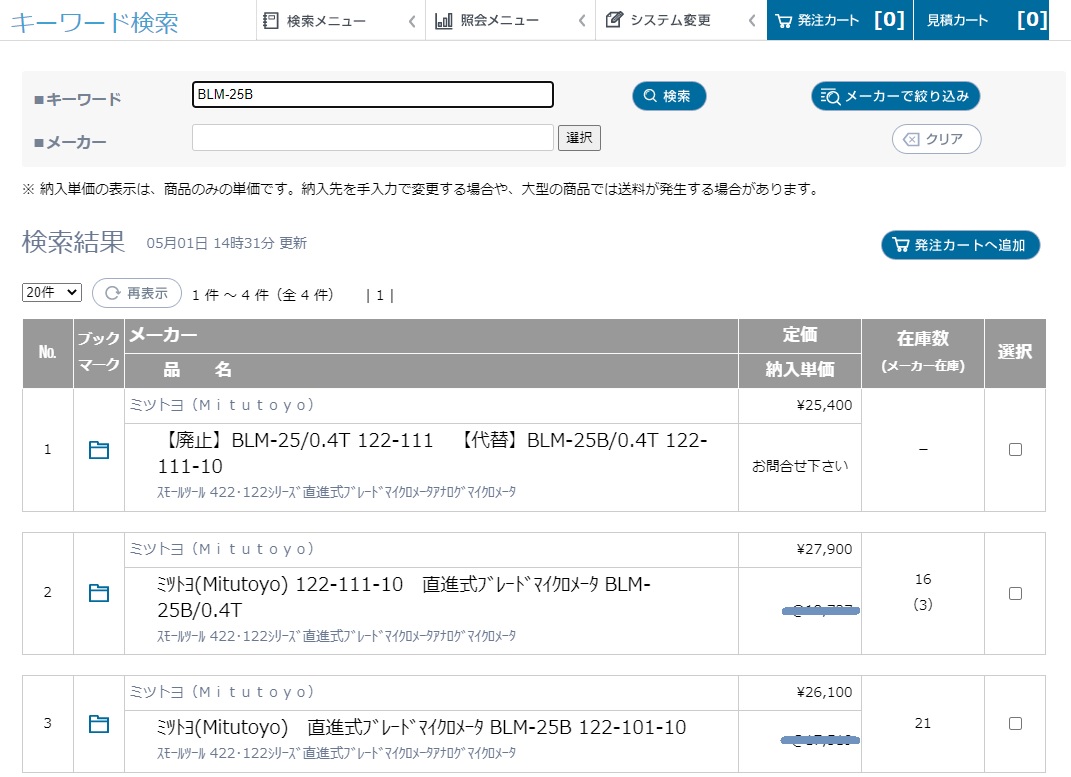Select checkbox for row 3 BLM-25B 122-101-10

[1015, 723]
